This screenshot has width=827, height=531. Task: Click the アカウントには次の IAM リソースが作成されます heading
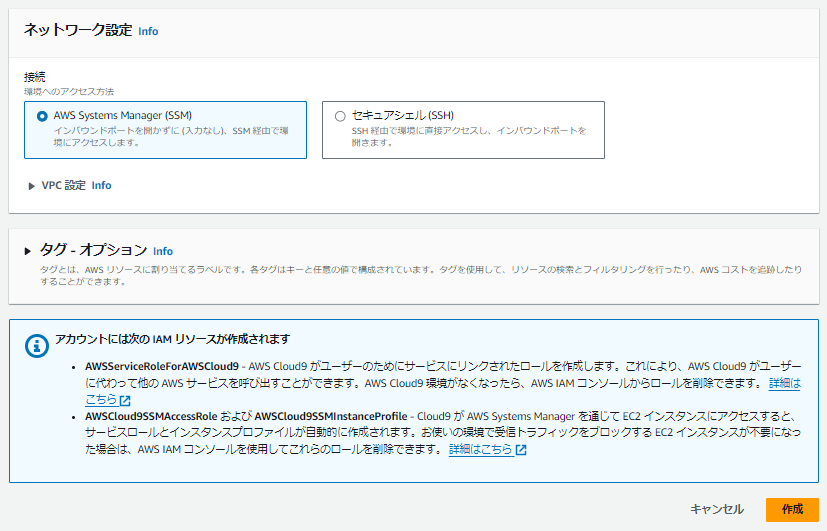[172, 339]
